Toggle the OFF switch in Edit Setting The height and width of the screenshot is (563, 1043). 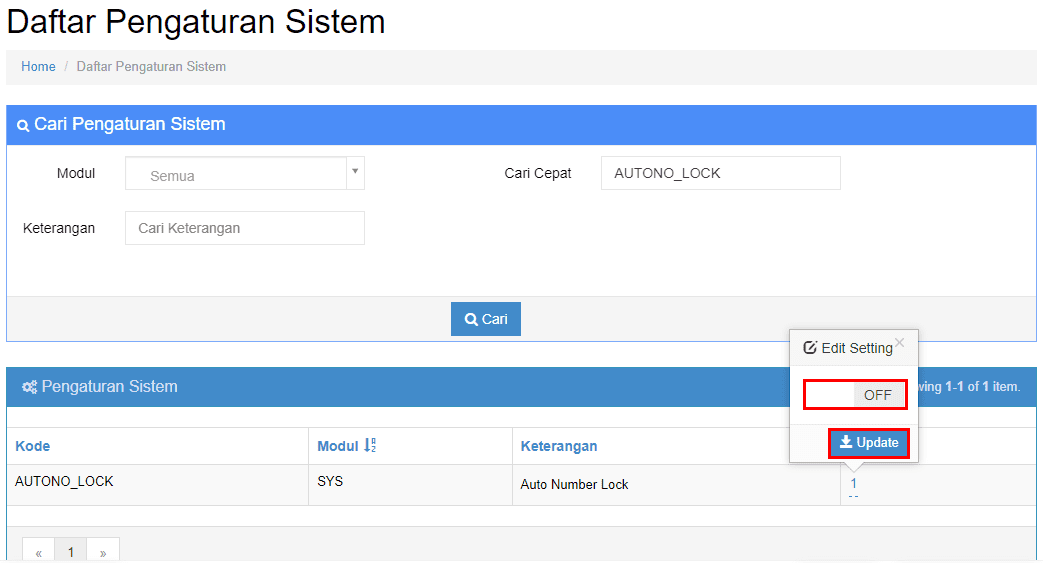tap(855, 395)
